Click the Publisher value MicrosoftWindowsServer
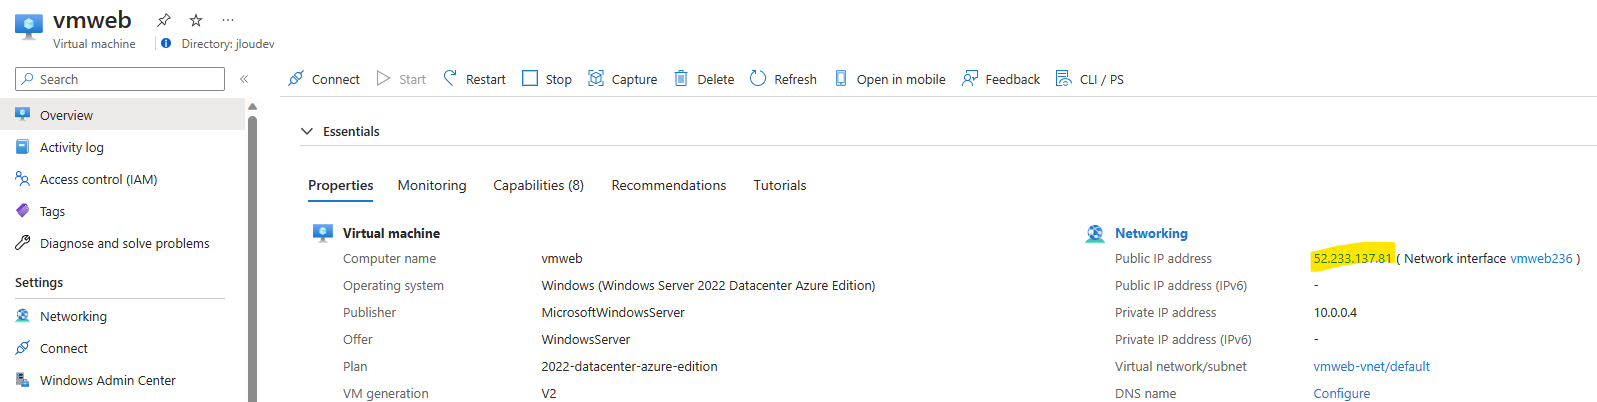Screen dimensions: 1597x402 pos(613,312)
